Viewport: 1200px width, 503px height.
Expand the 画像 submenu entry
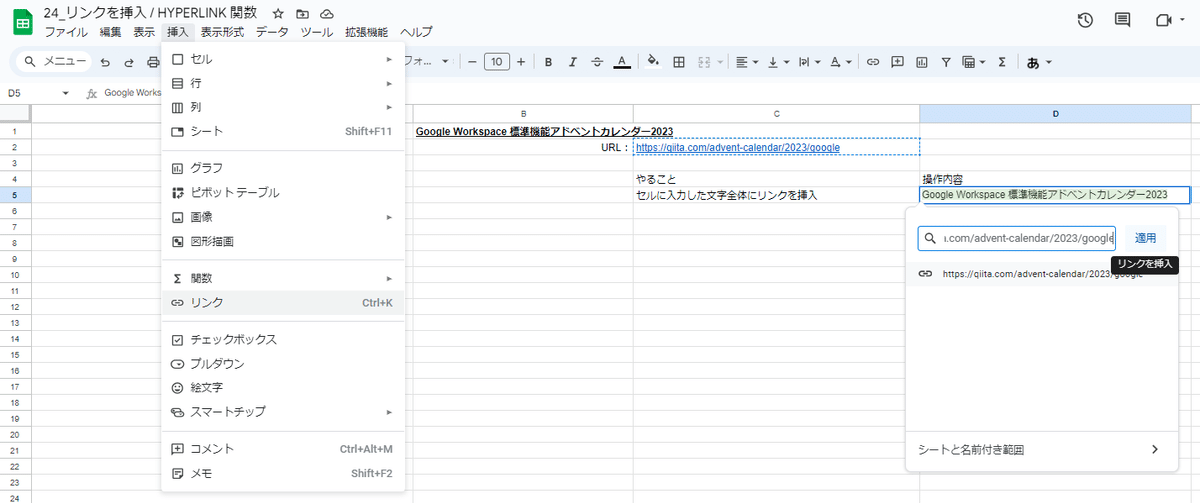tap(283, 217)
